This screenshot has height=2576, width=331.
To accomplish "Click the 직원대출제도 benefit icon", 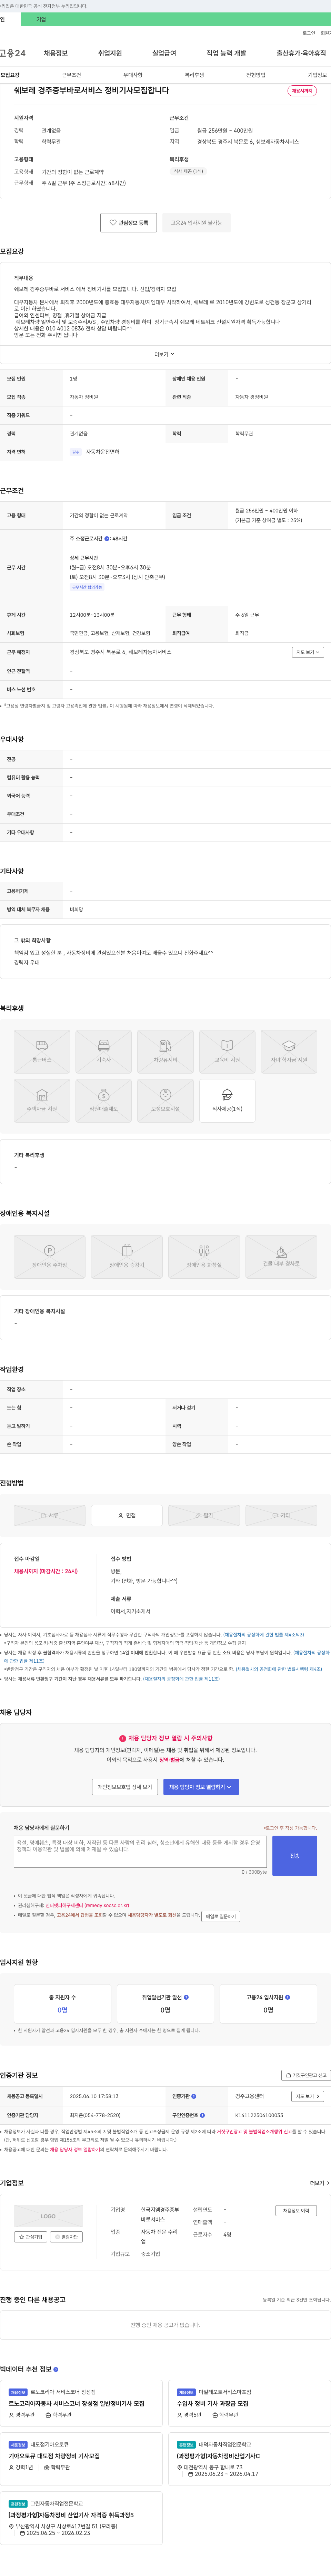I will (104, 1100).
